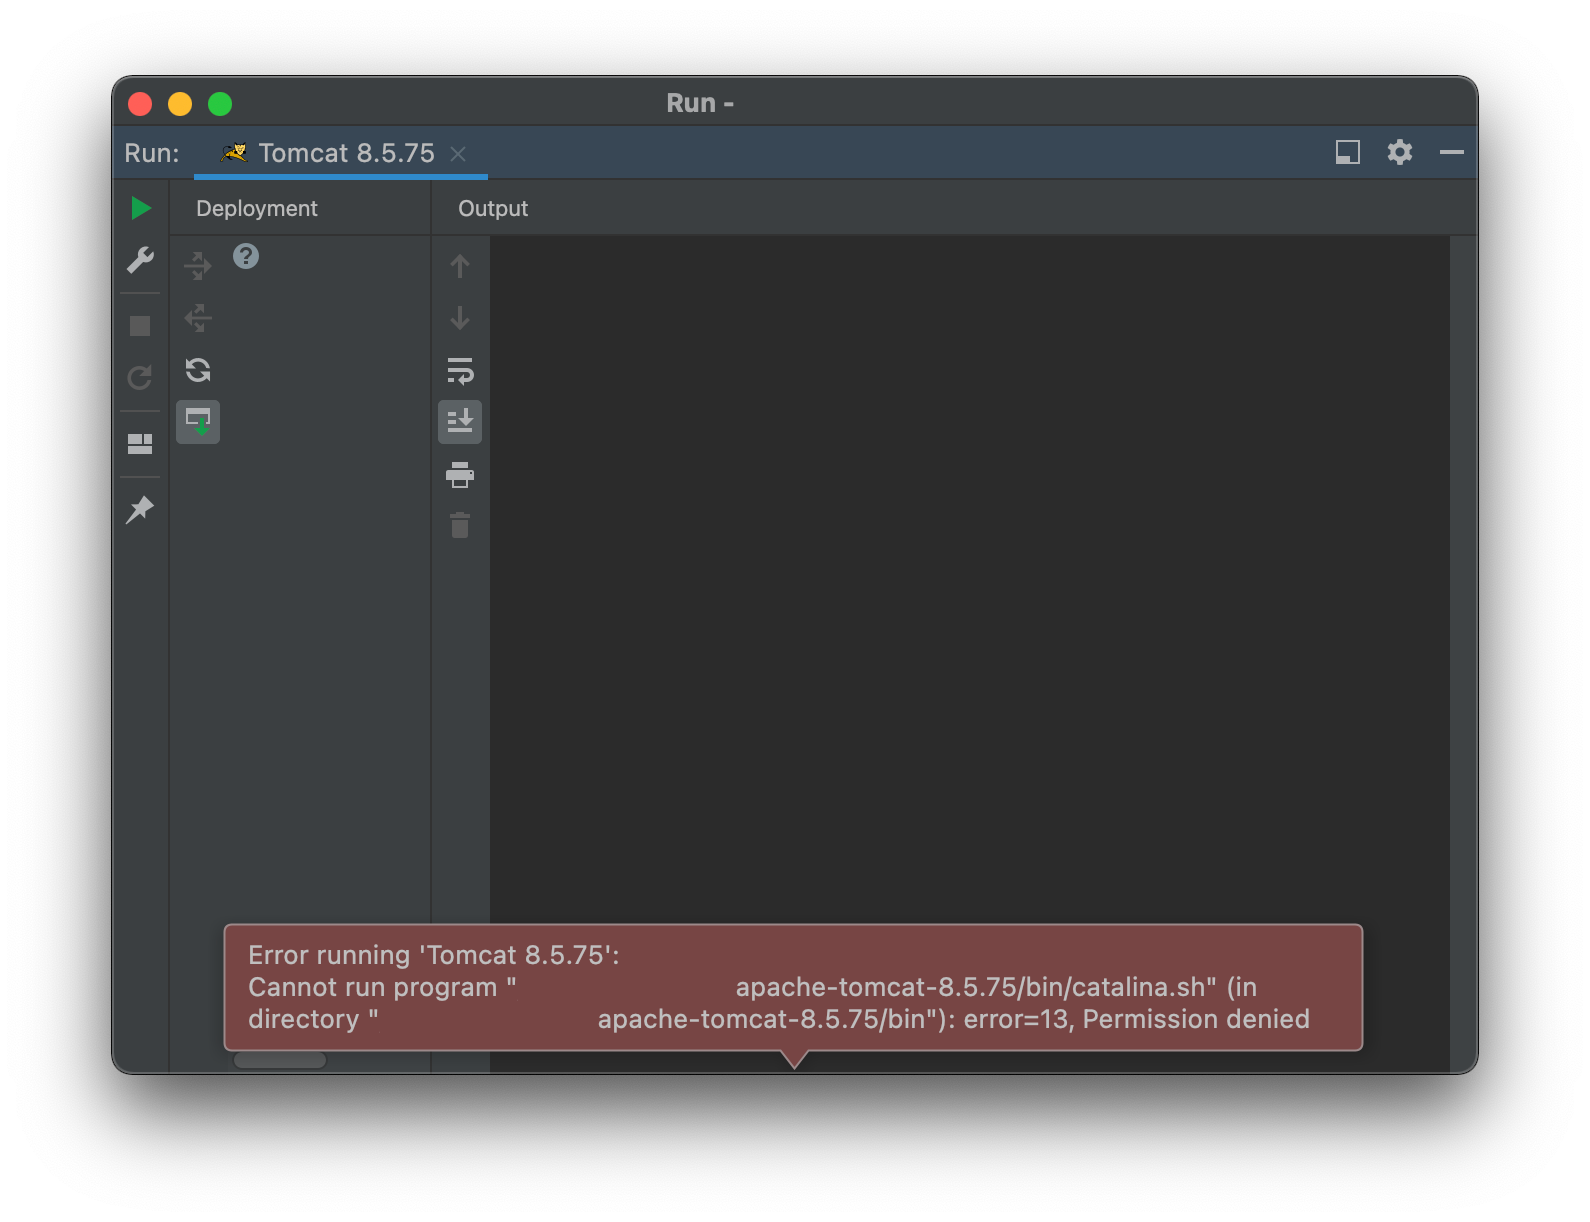This screenshot has height=1222, width=1590.
Task: Click the "Run:" label
Action: pos(152,153)
